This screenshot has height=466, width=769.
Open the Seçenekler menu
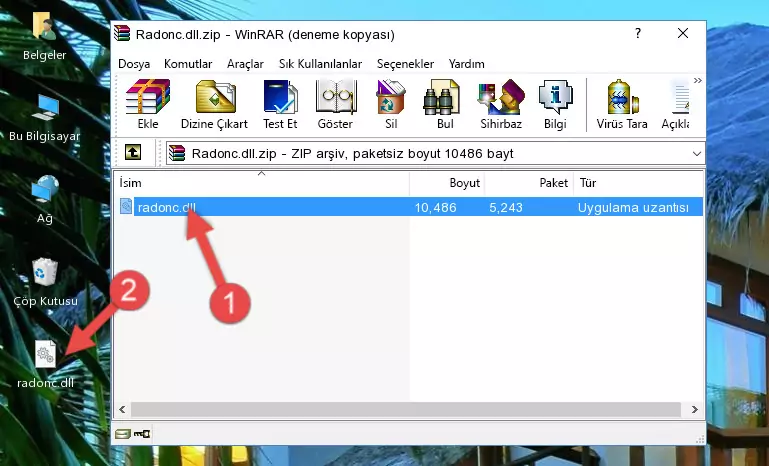click(x=405, y=64)
